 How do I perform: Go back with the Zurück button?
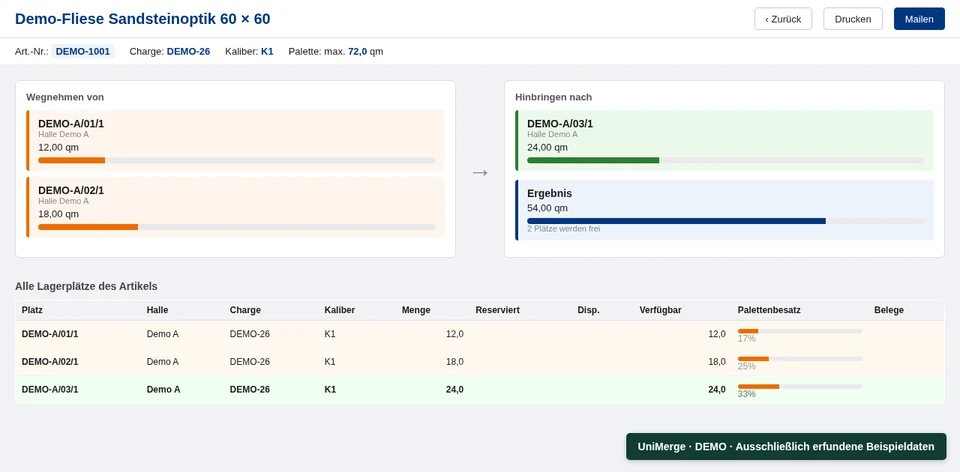[x=783, y=19]
